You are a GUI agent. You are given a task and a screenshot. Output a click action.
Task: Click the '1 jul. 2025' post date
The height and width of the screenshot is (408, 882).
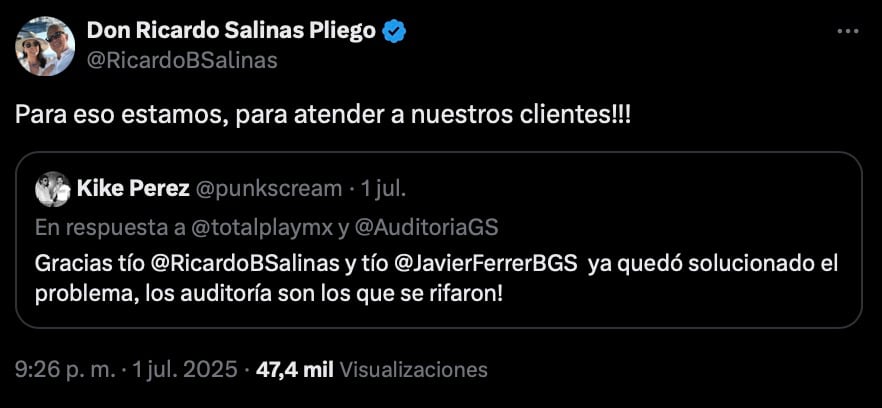(x=183, y=369)
